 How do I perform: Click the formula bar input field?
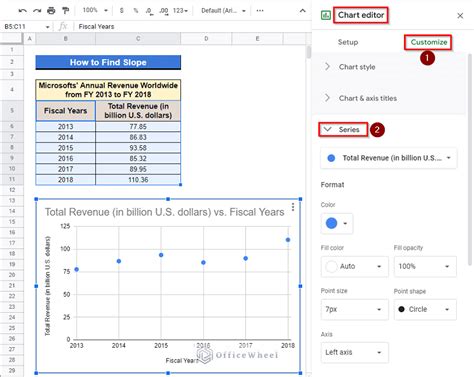[192, 26]
